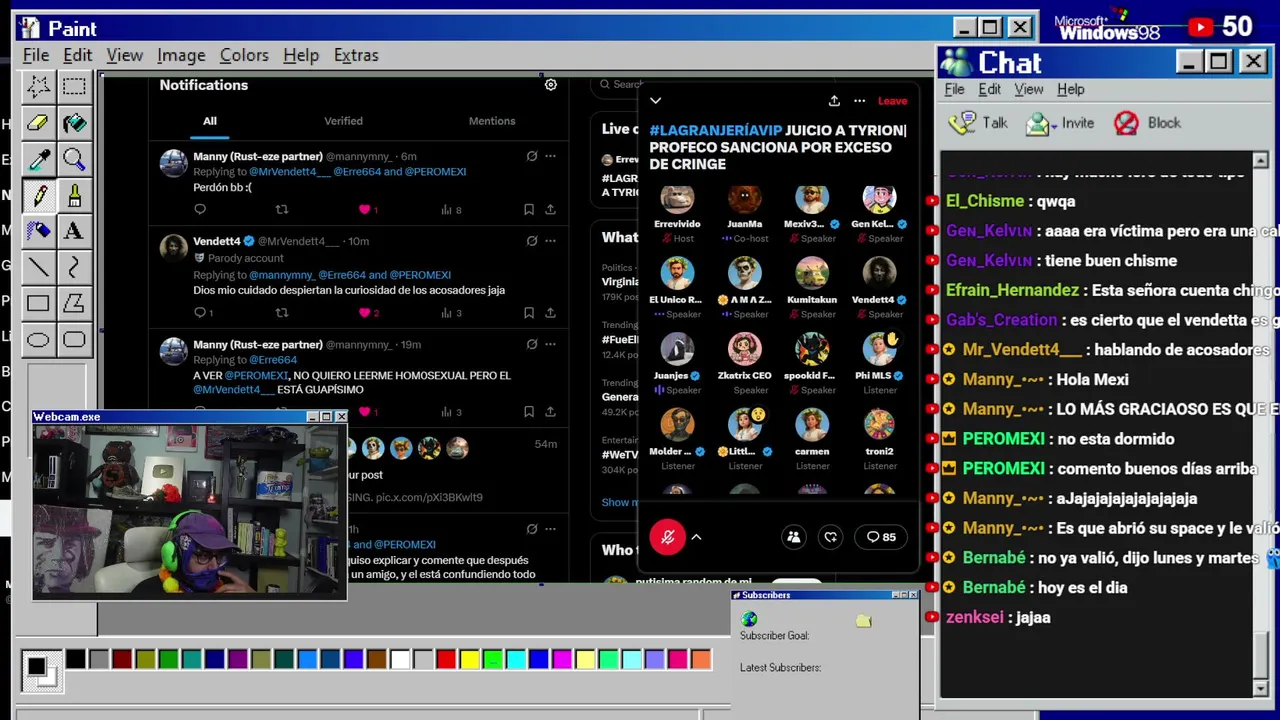Open the Space participants list icon
The width and height of the screenshot is (1280, 720).
(x=793, y=537)
